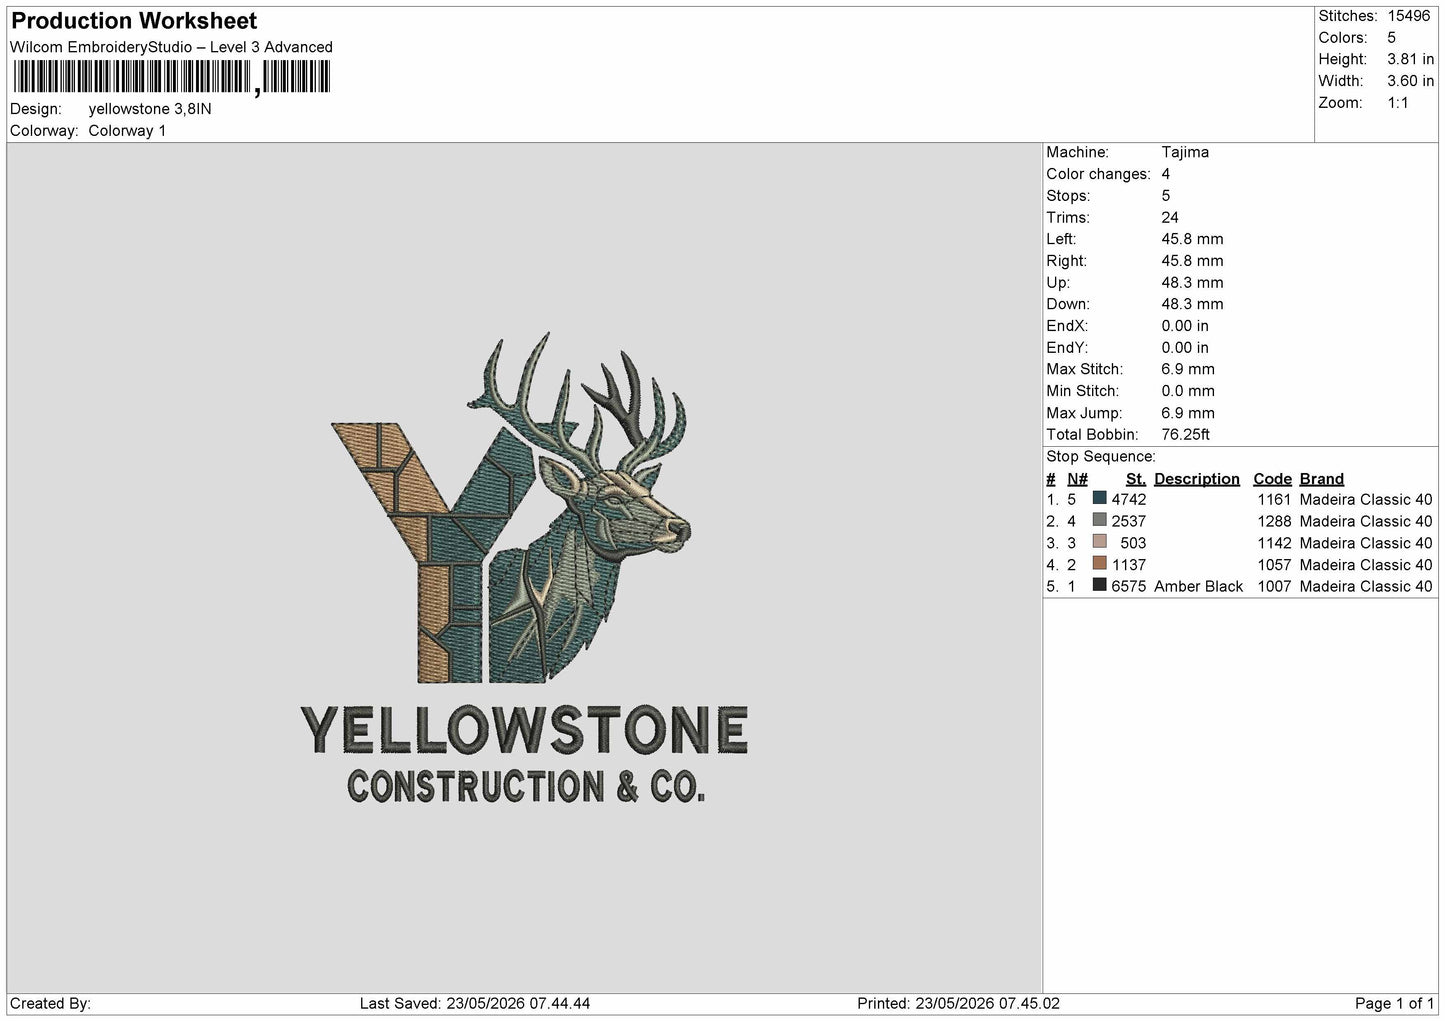Screen dimensions: 1445x1021
Task: Click the Zoom value 1:1
Action: pyautogui.click(x=1398, y=103)
